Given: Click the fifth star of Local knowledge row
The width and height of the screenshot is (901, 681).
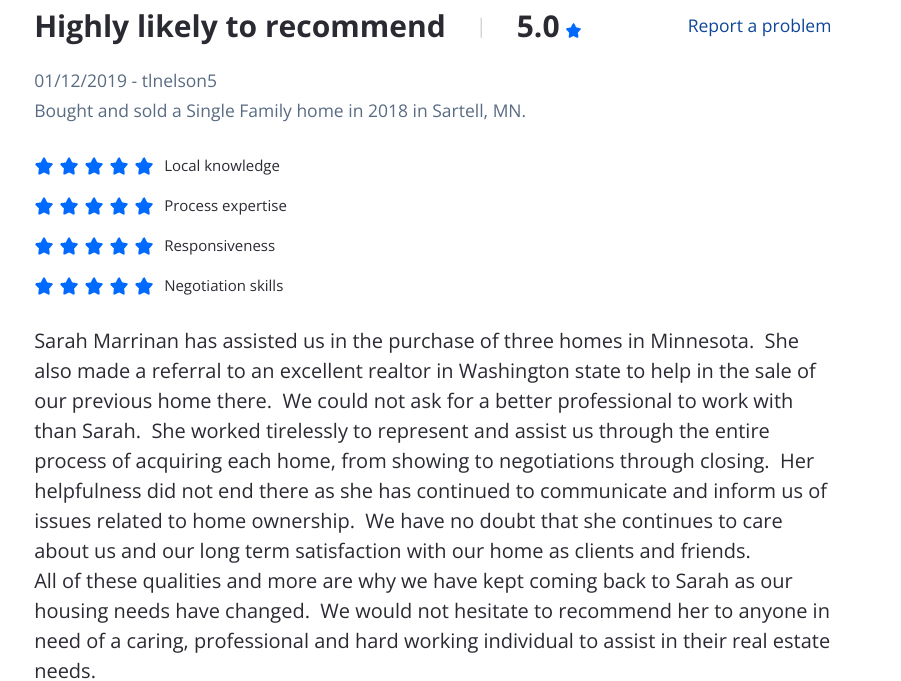Looking at the screenshot, I should (x=144, y=166).
